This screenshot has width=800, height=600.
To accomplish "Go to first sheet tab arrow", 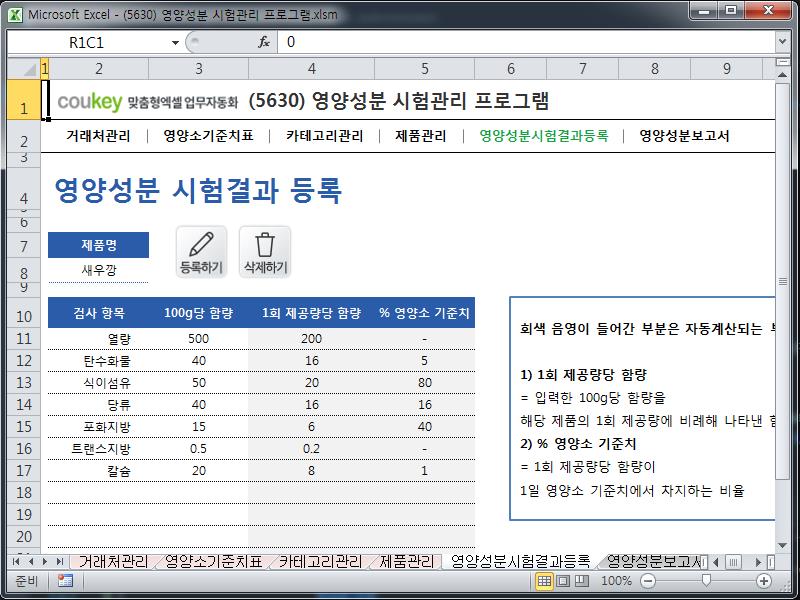I will [16, 562].
